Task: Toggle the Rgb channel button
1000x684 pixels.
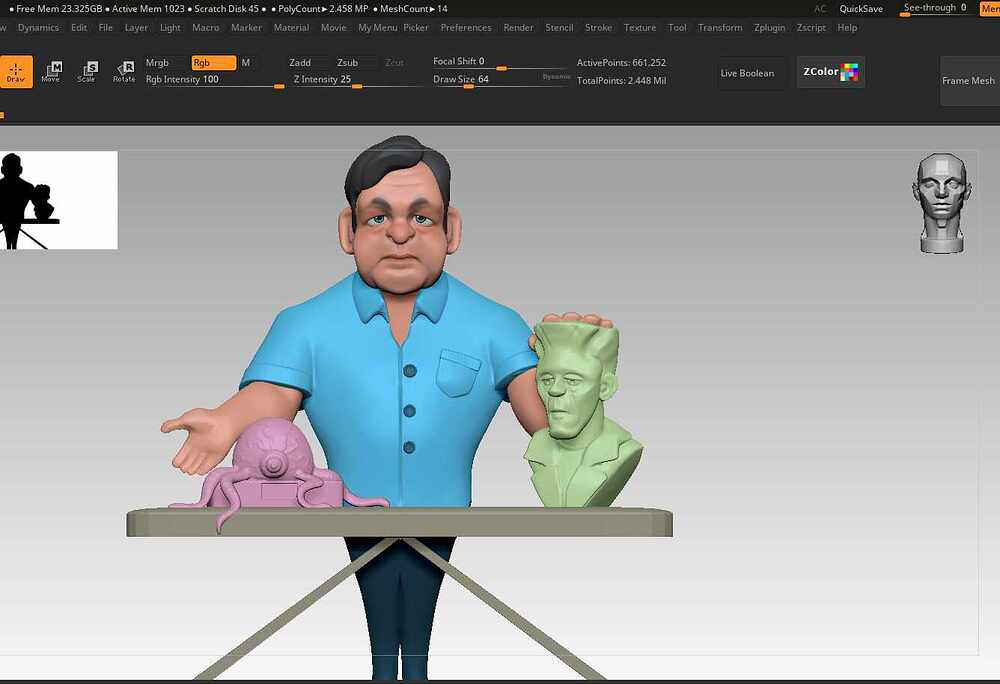Action: 214,62
